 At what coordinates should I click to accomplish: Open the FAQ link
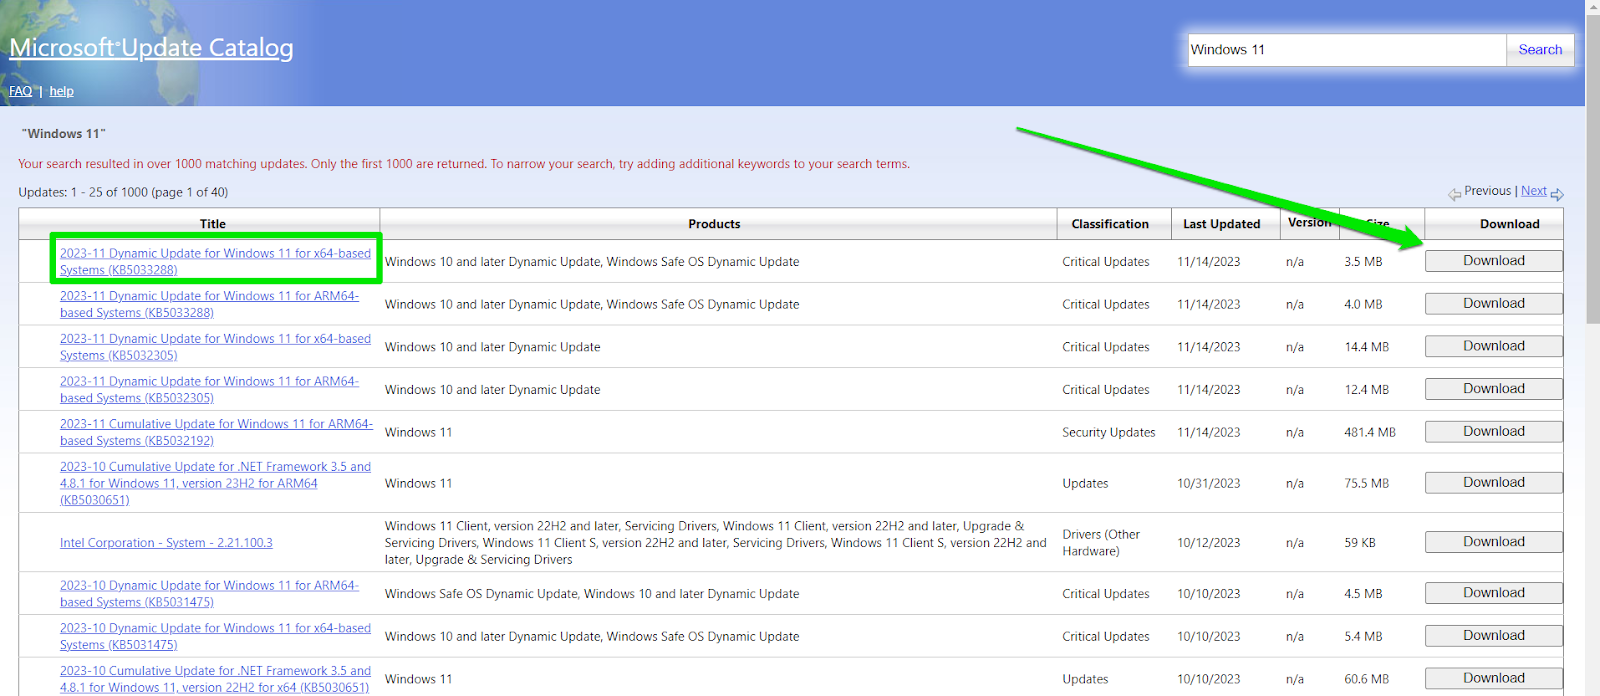pos(20,91)
